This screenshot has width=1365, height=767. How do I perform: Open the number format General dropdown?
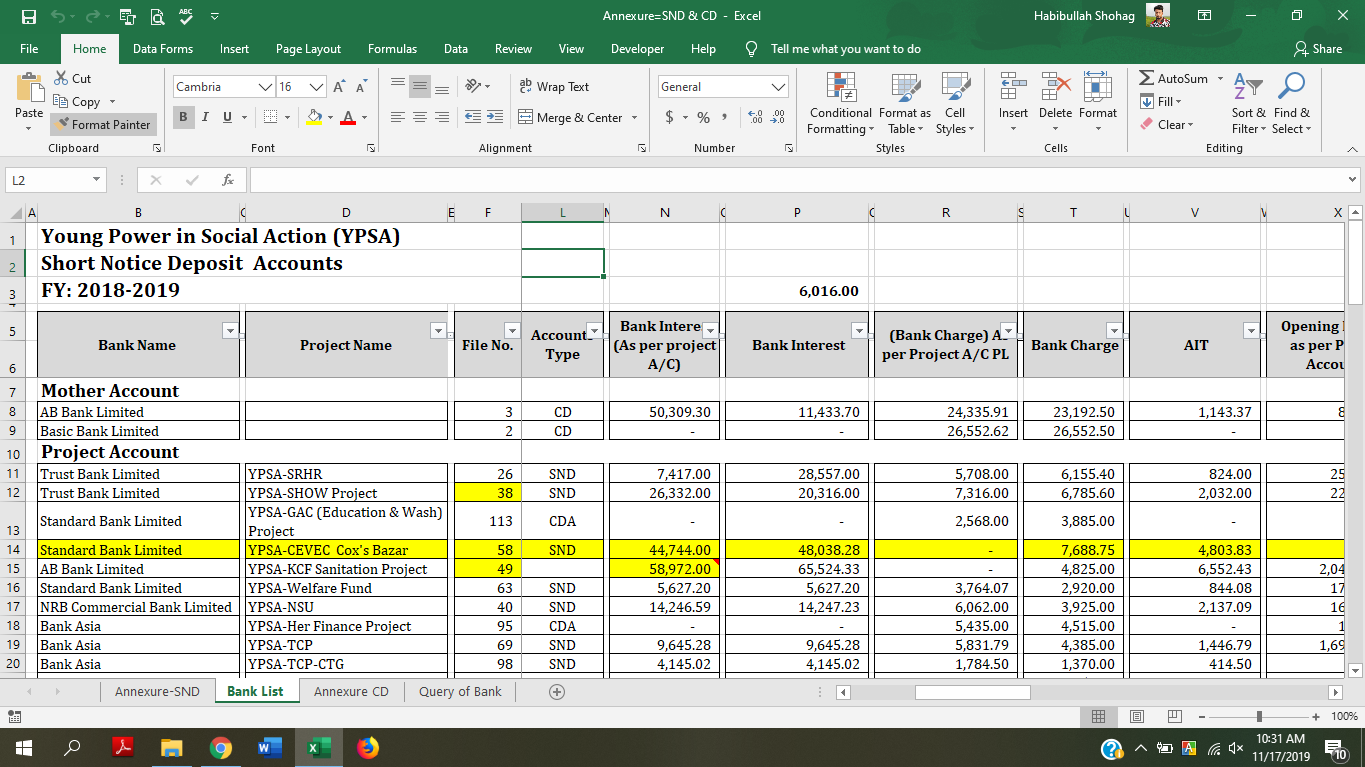coord(778,87)
